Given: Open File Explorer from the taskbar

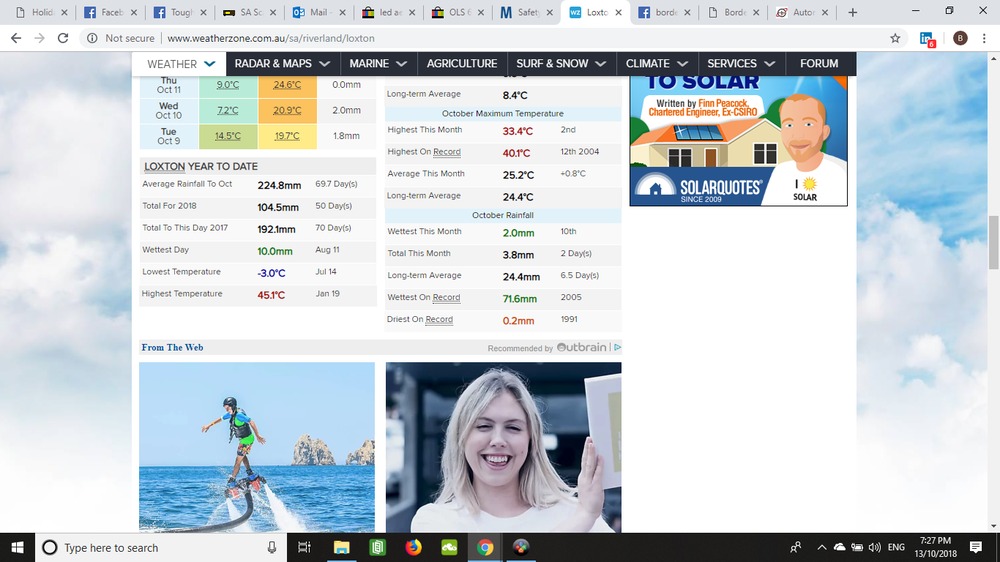Looking at the screenshot, I should point(342,547).
